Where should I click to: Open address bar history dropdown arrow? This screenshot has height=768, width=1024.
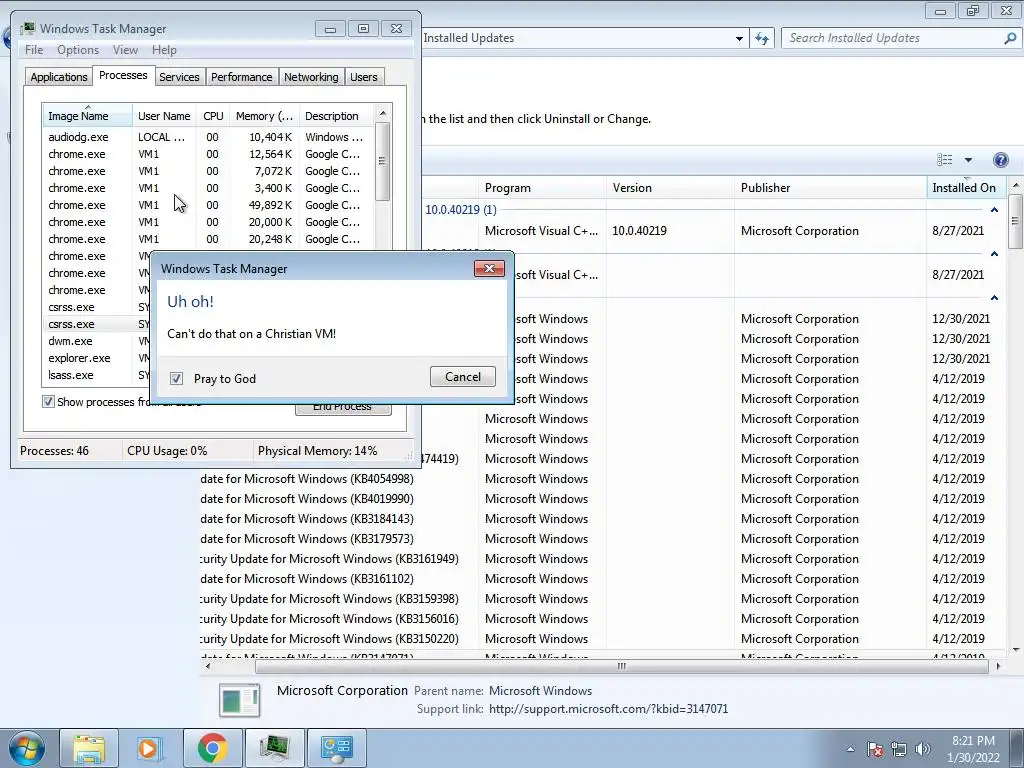coord(739,39)
